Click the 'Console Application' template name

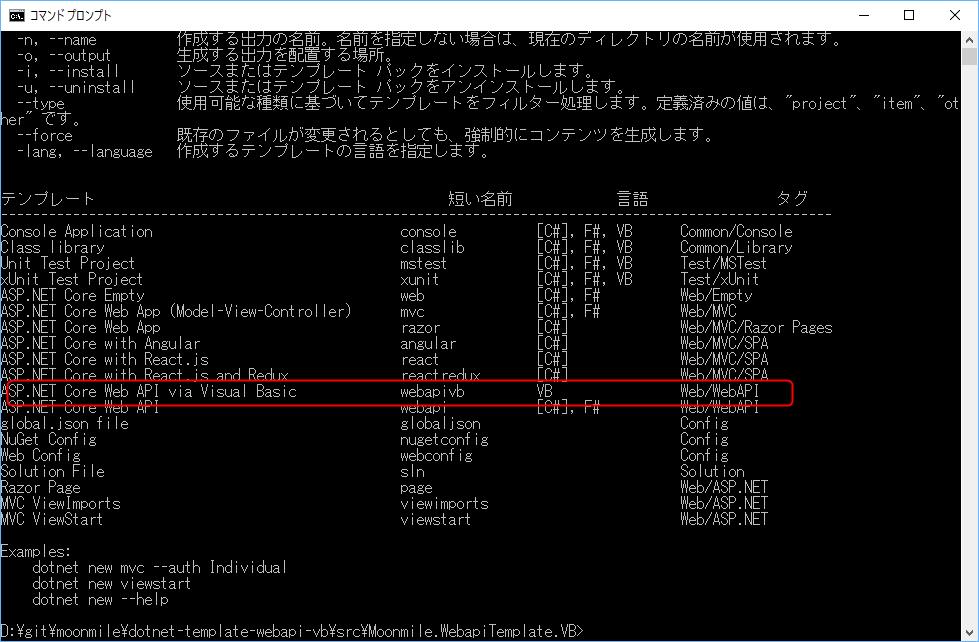pyautogui.click(x=77, y=232)
